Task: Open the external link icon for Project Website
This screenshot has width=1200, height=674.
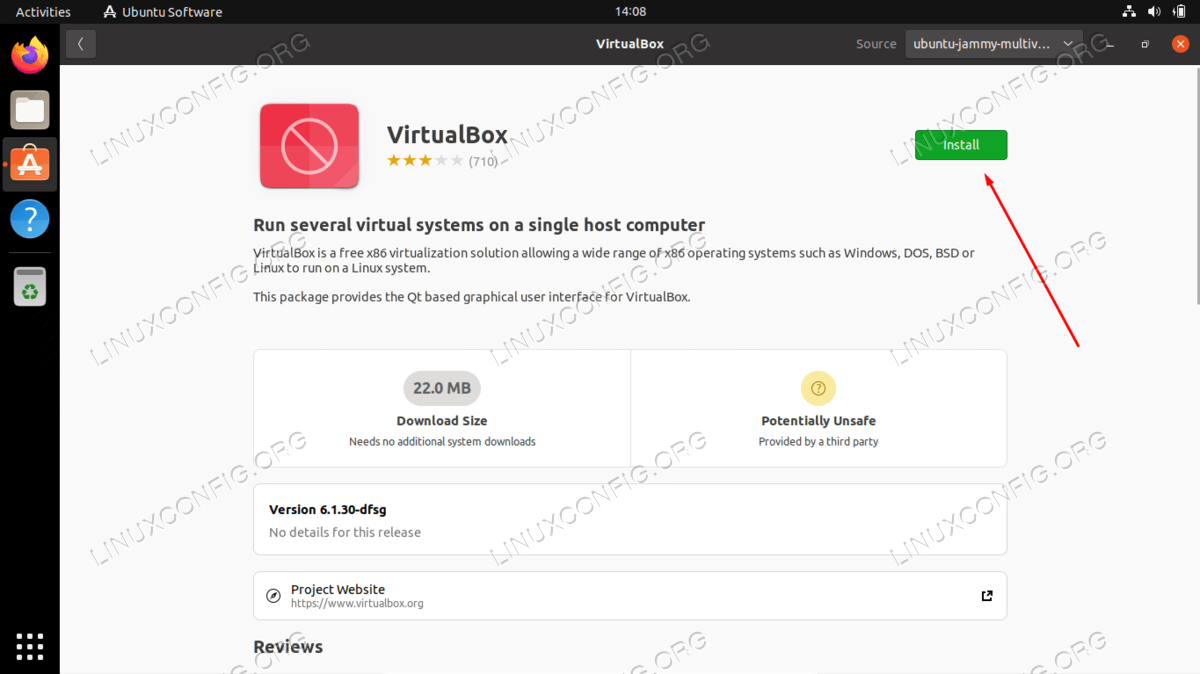Action: (987, 596)
